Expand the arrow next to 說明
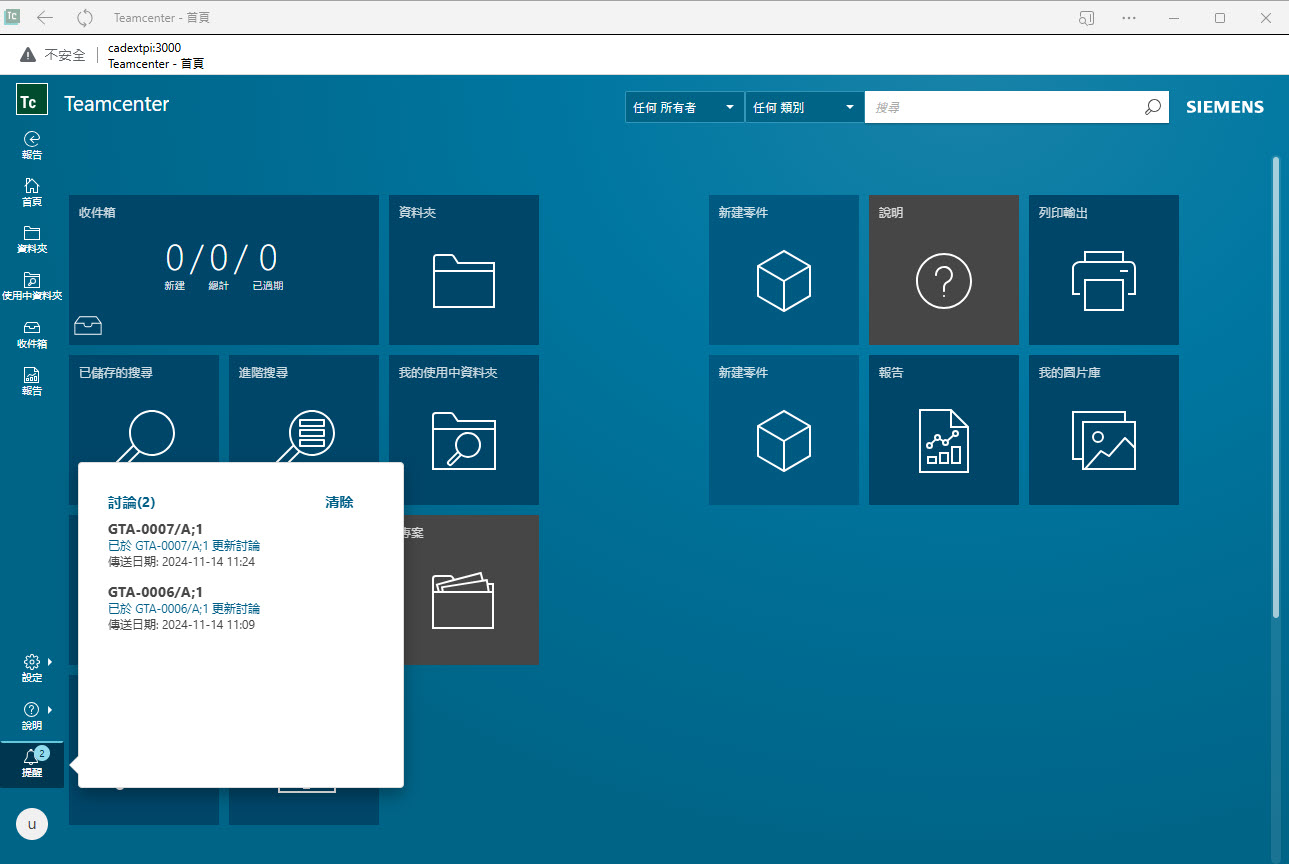This screenshot has height=864, width=1289. click(50, 709)
